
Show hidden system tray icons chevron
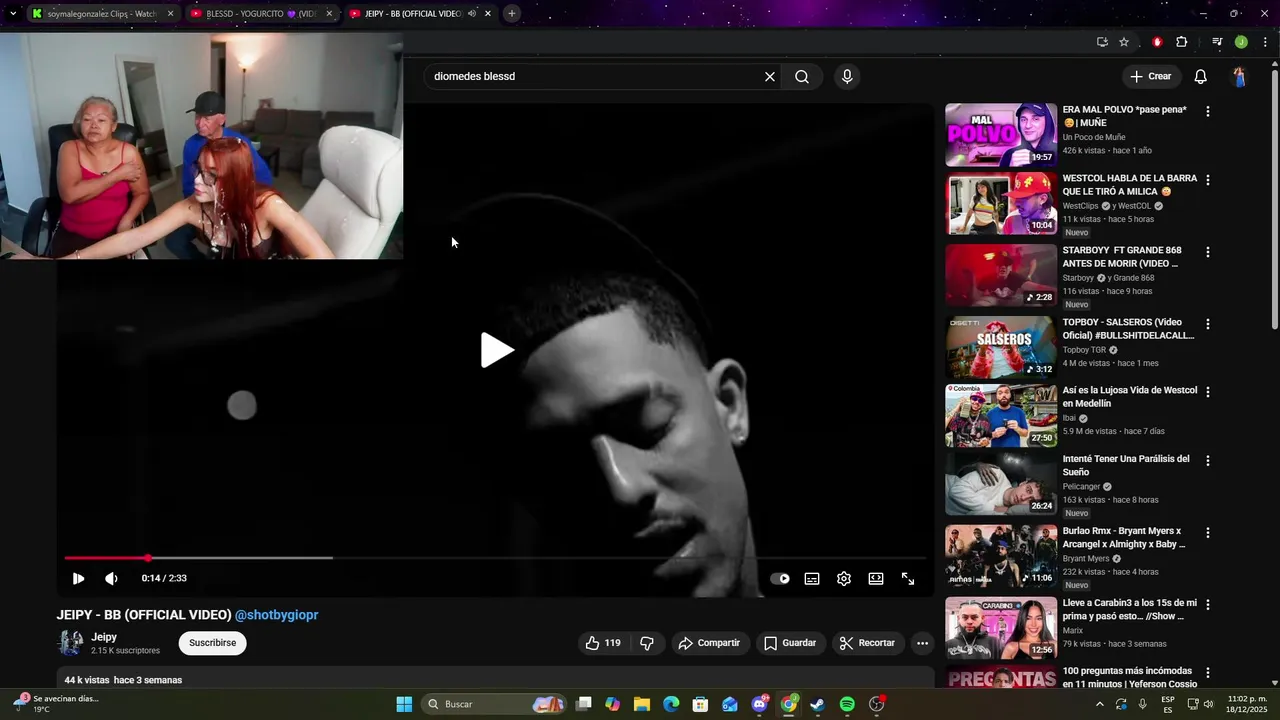[x=1100, y=704]
